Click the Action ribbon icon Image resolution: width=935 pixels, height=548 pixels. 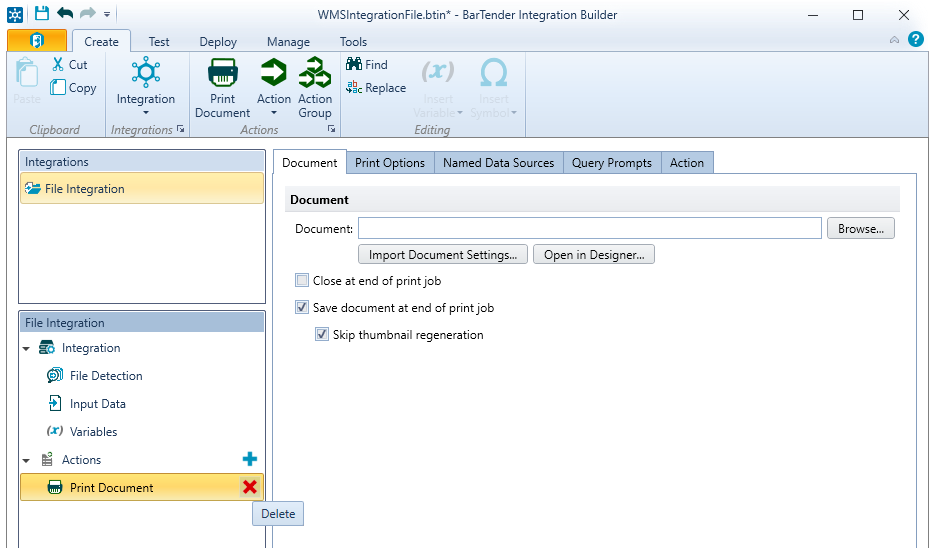(x=273, y=72)
